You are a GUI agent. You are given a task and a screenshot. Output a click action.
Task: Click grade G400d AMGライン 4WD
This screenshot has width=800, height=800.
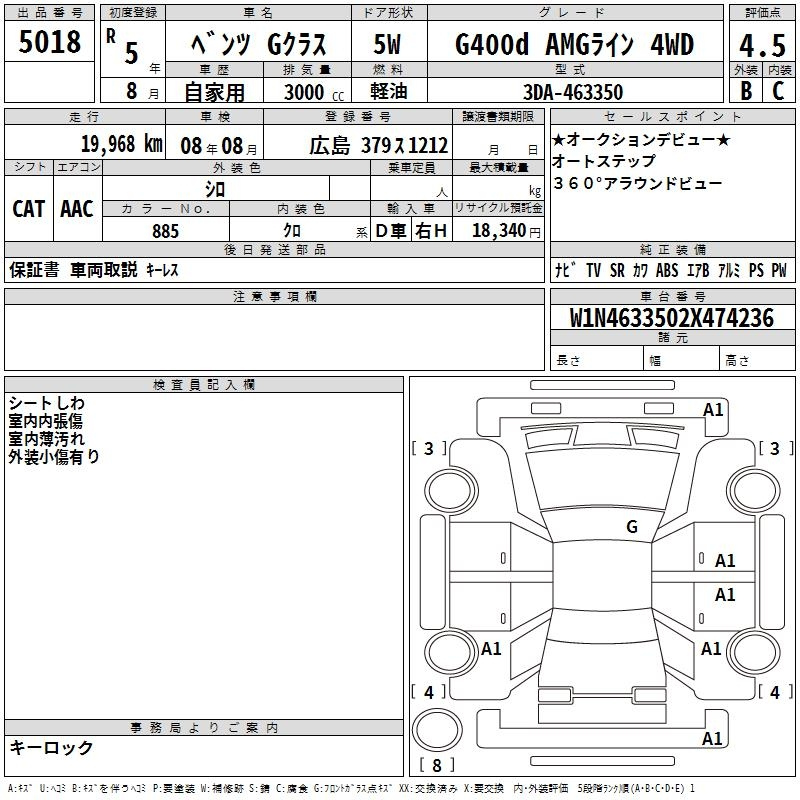coord(574,44)
